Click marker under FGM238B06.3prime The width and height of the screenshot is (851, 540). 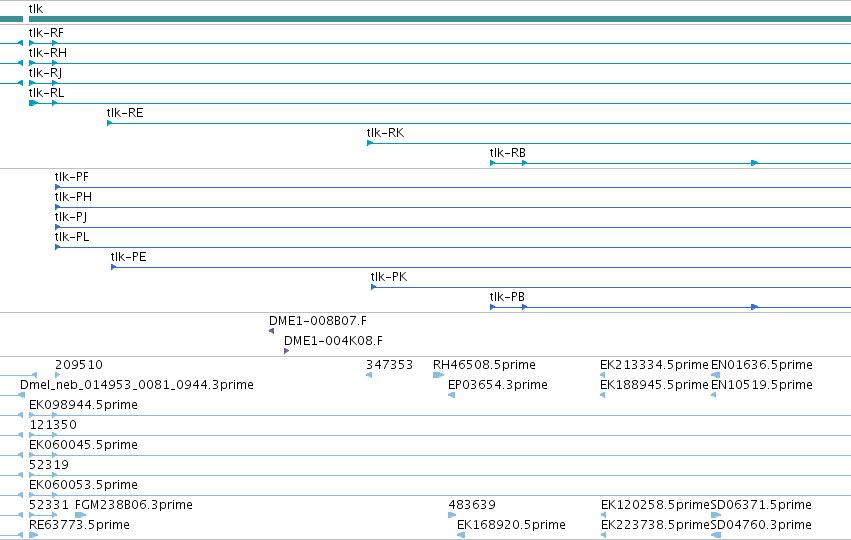80,515
